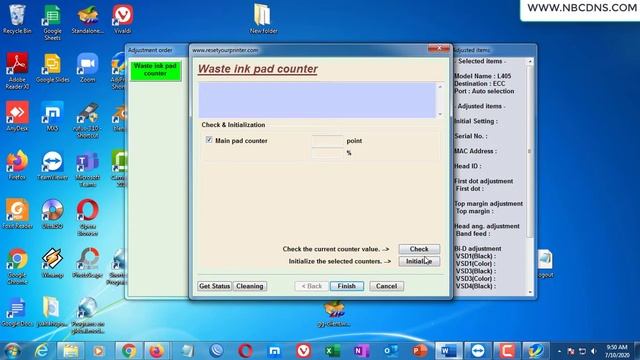Viewport: 640px width, 360px height.
Task: Click the Main pad counter percent field
Action: (x=327, y=153)
